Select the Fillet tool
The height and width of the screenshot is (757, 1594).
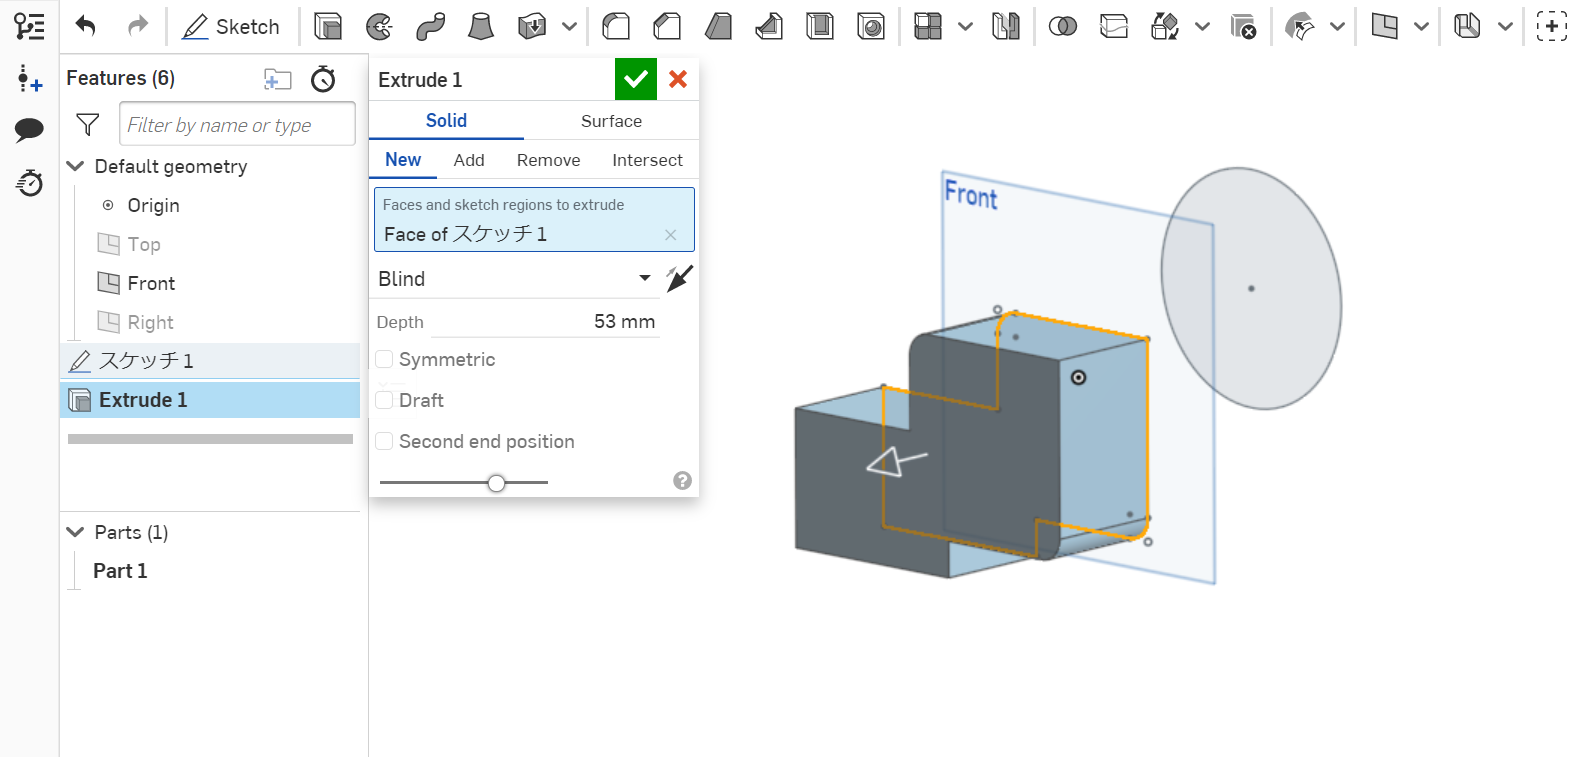[x=616, y=26]
